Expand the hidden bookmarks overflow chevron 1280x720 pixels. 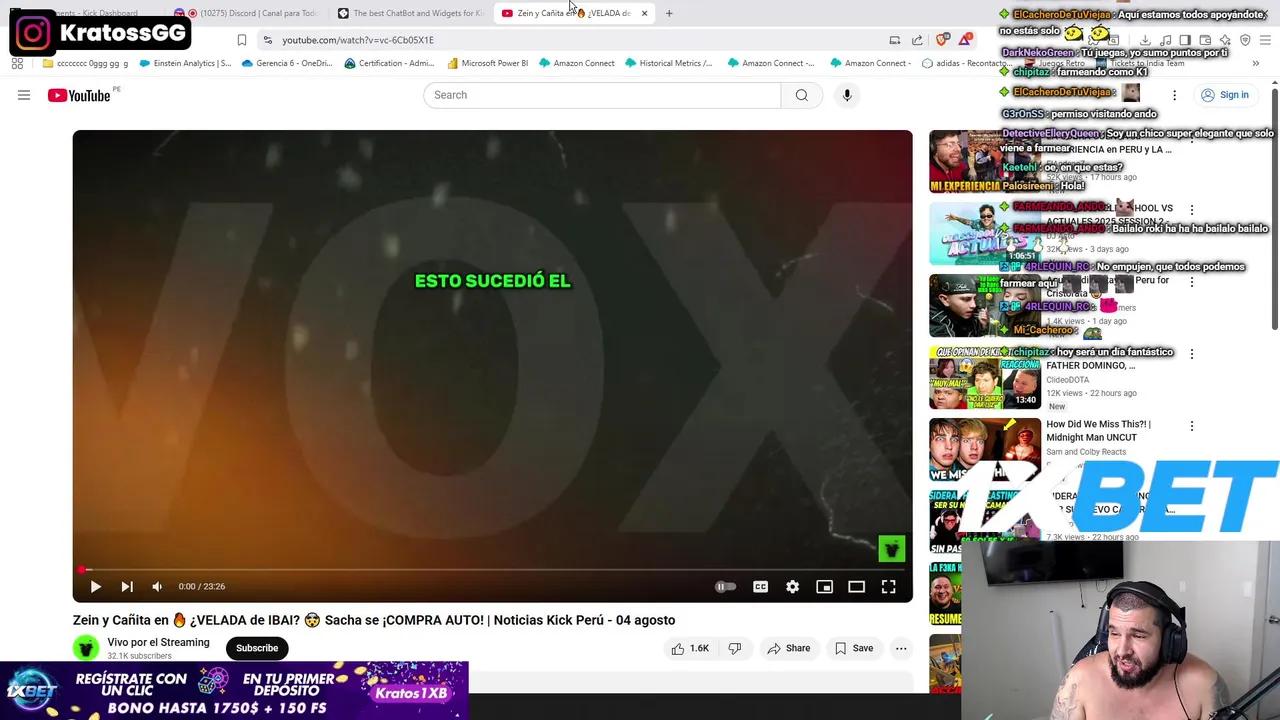click(x=1255, y=63)
